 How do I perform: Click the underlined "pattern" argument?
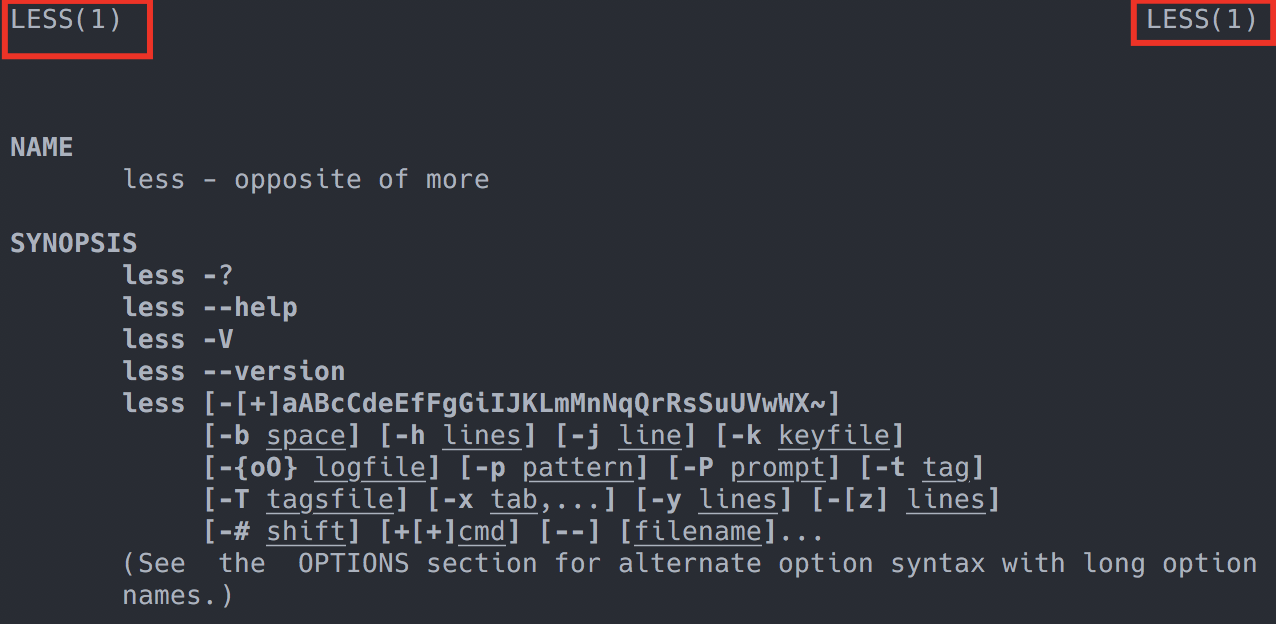[577, 468]
